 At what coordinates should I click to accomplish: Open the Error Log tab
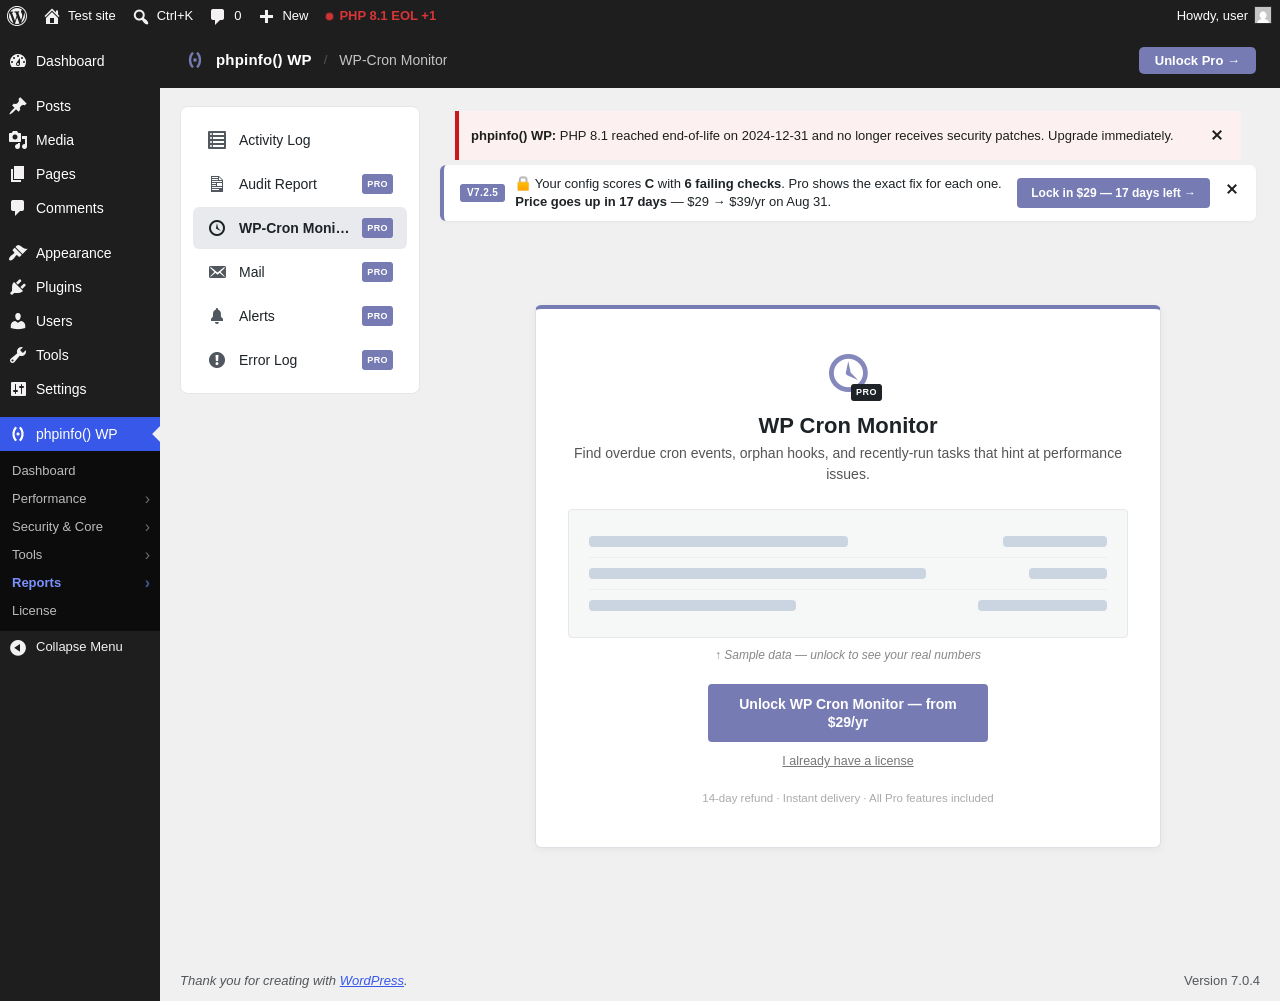(300, 360)
